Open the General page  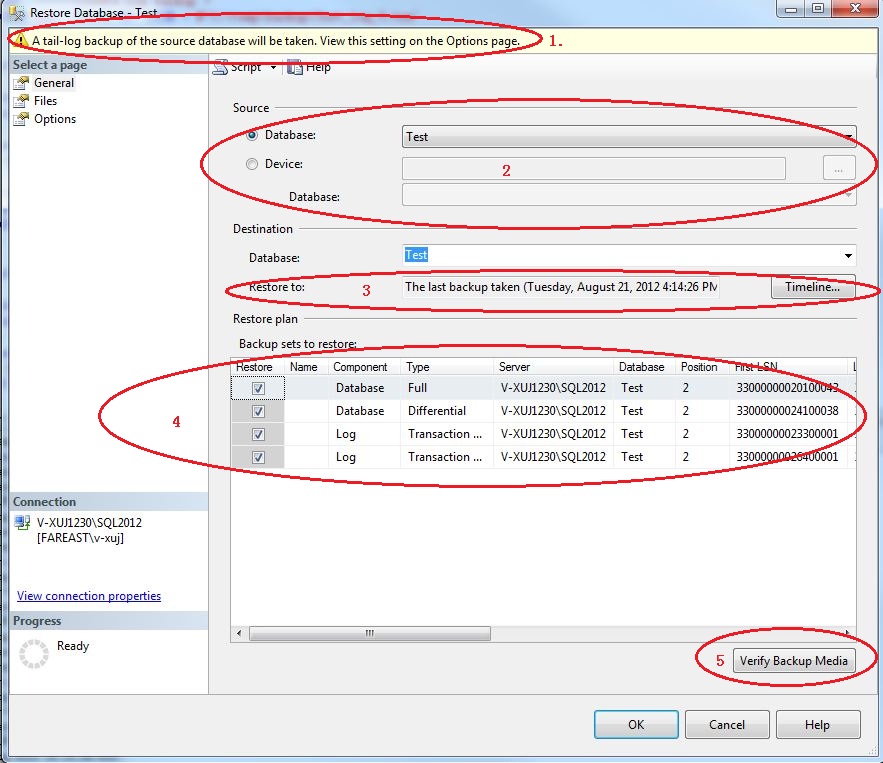point(53,83)
